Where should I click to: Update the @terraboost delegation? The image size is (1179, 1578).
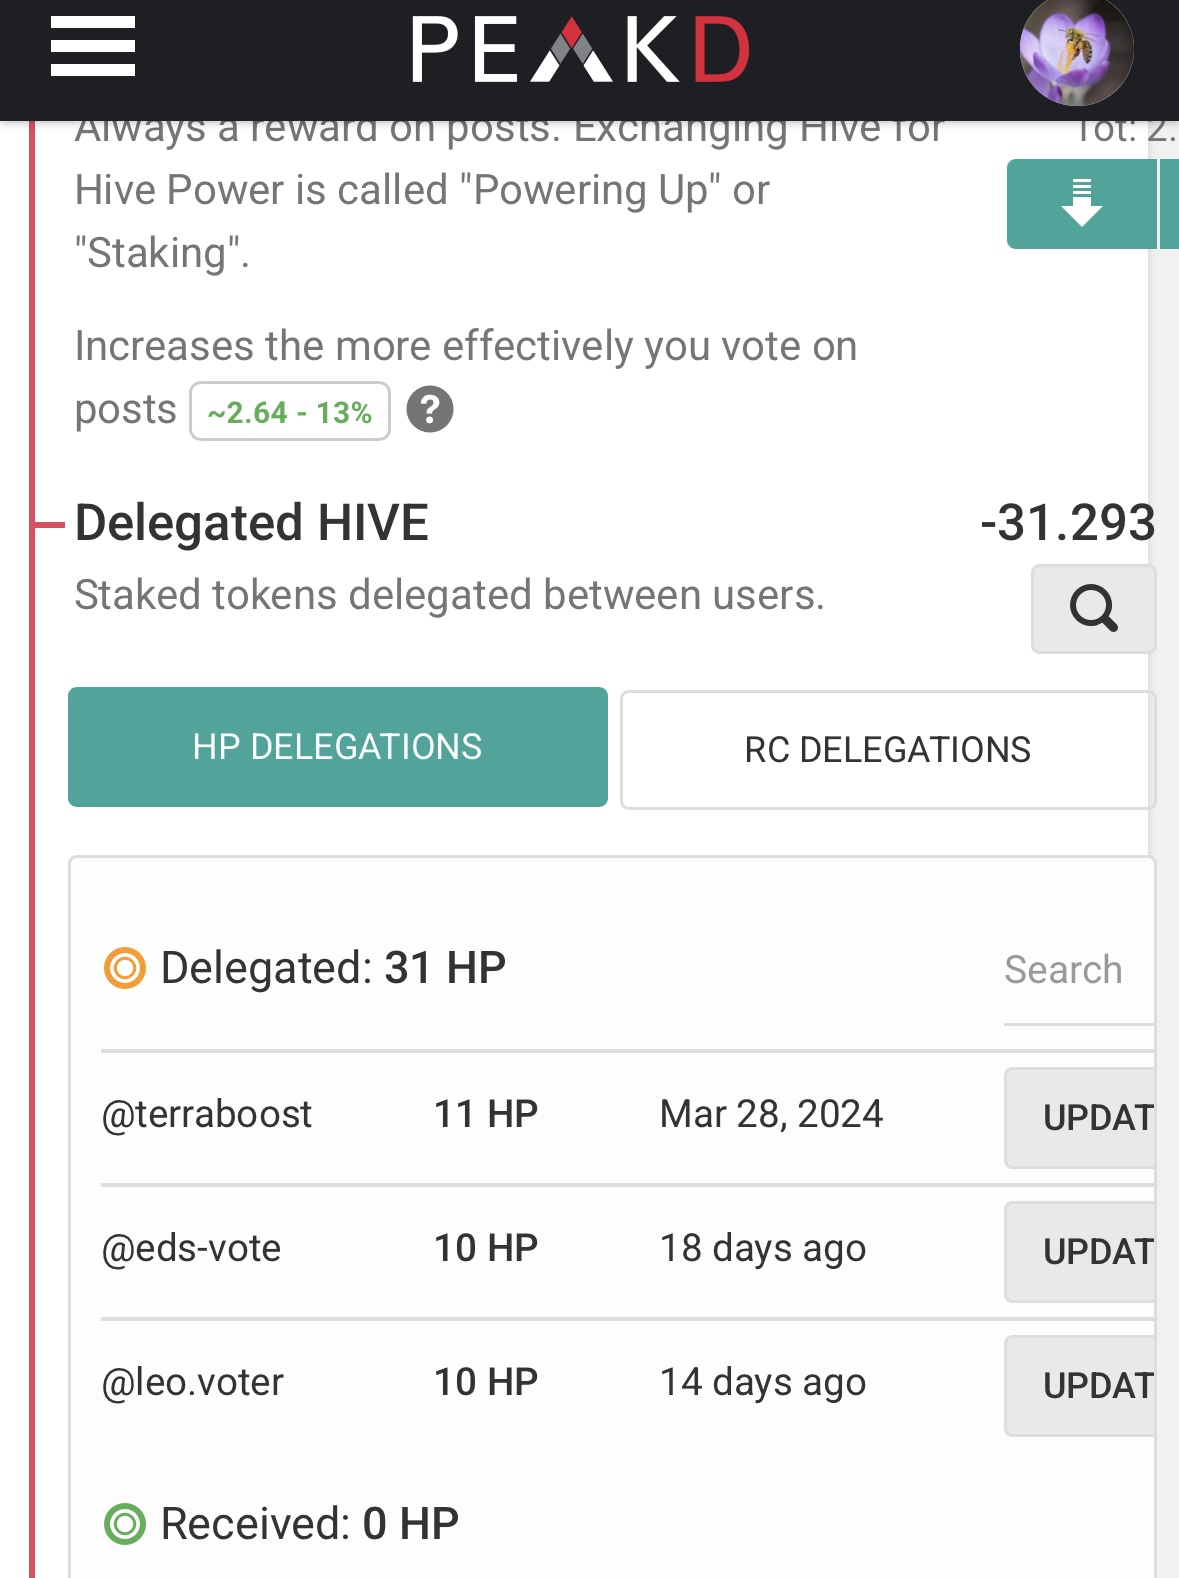click(1081, 1118)
